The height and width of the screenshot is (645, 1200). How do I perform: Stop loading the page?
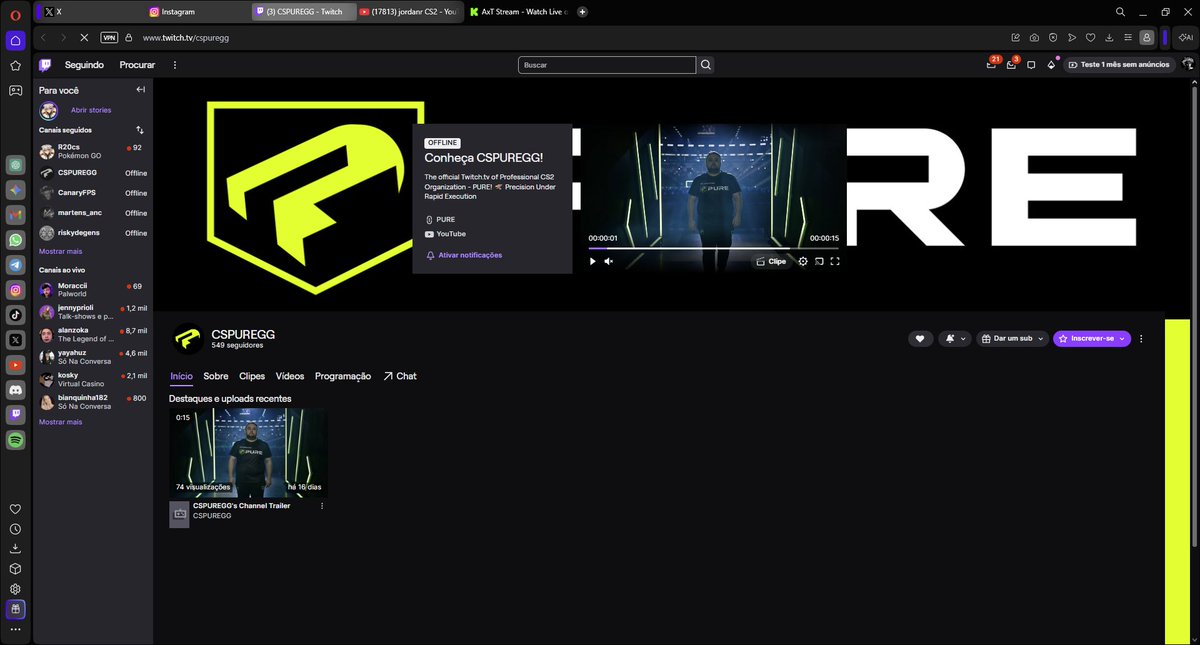click(x=84, y=37)
